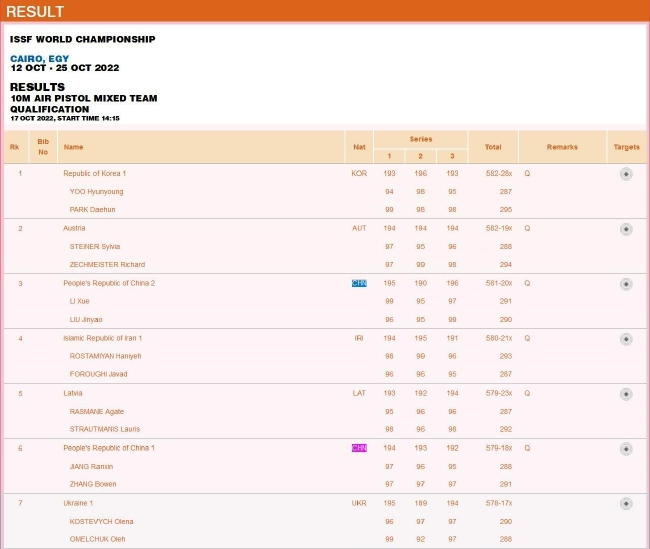
Task: Open targets icon for Ukraine 1 row
Action: [626, 504]
